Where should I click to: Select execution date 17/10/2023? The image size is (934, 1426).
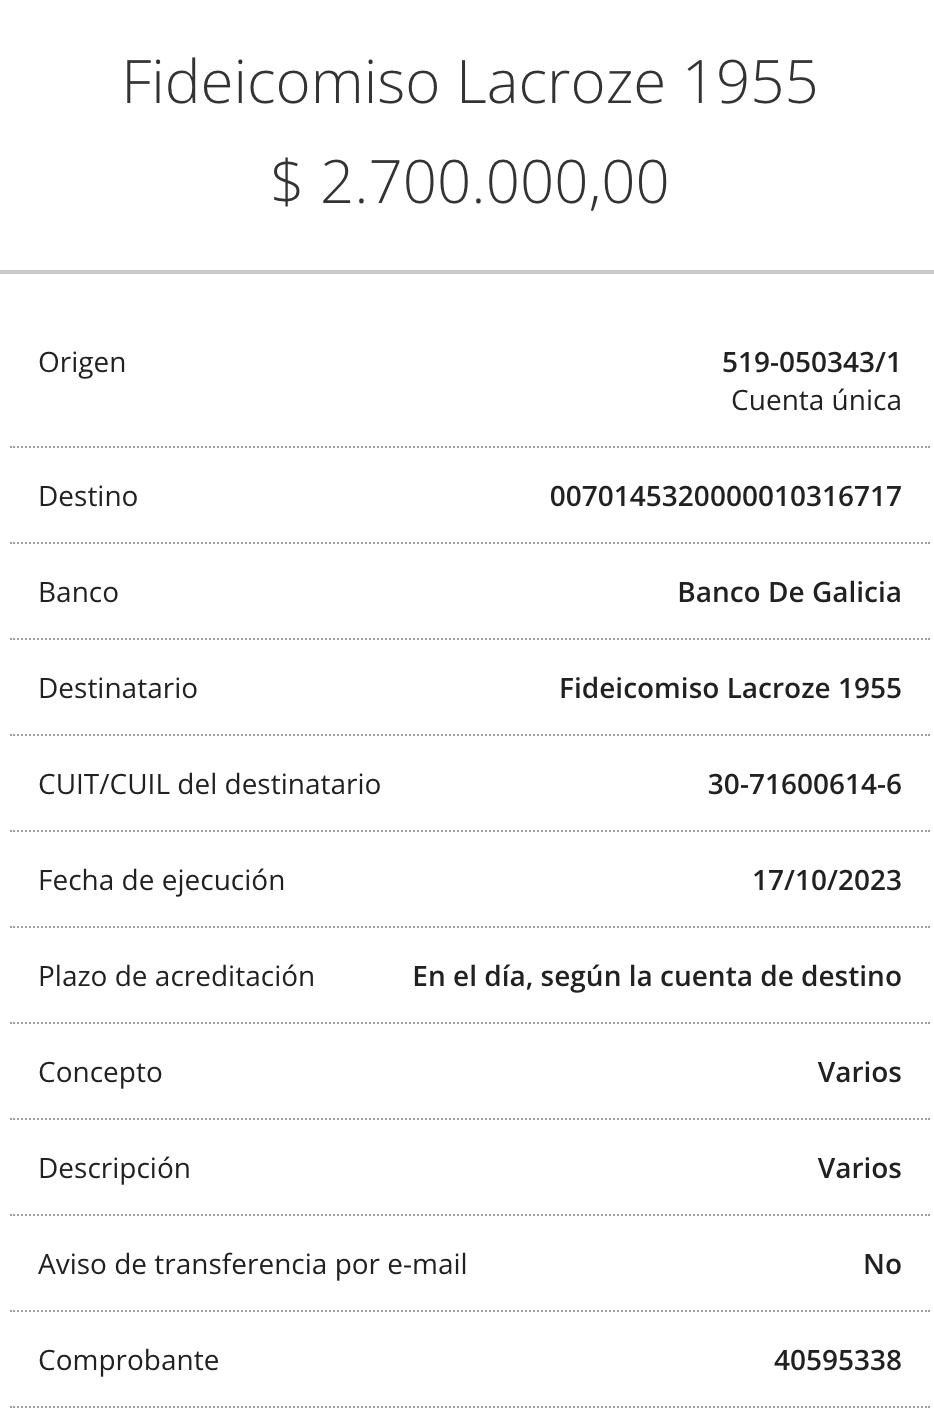(x=827, y=880)
